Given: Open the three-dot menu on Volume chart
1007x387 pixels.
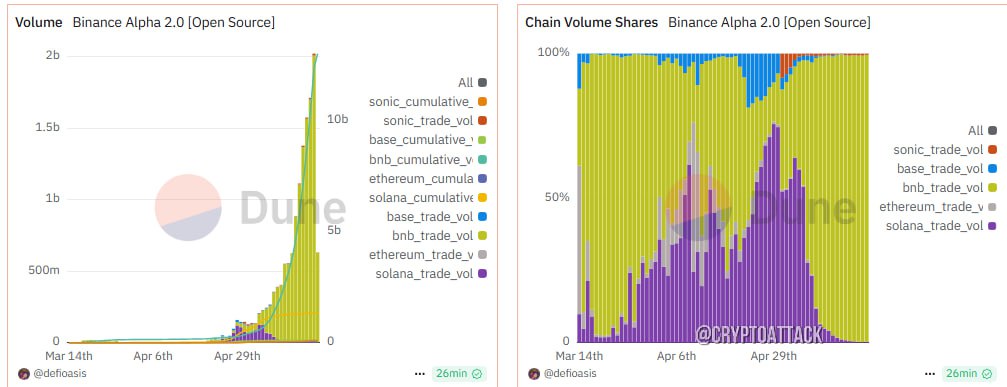Looking at the screenshot, I should pos(419,374).
